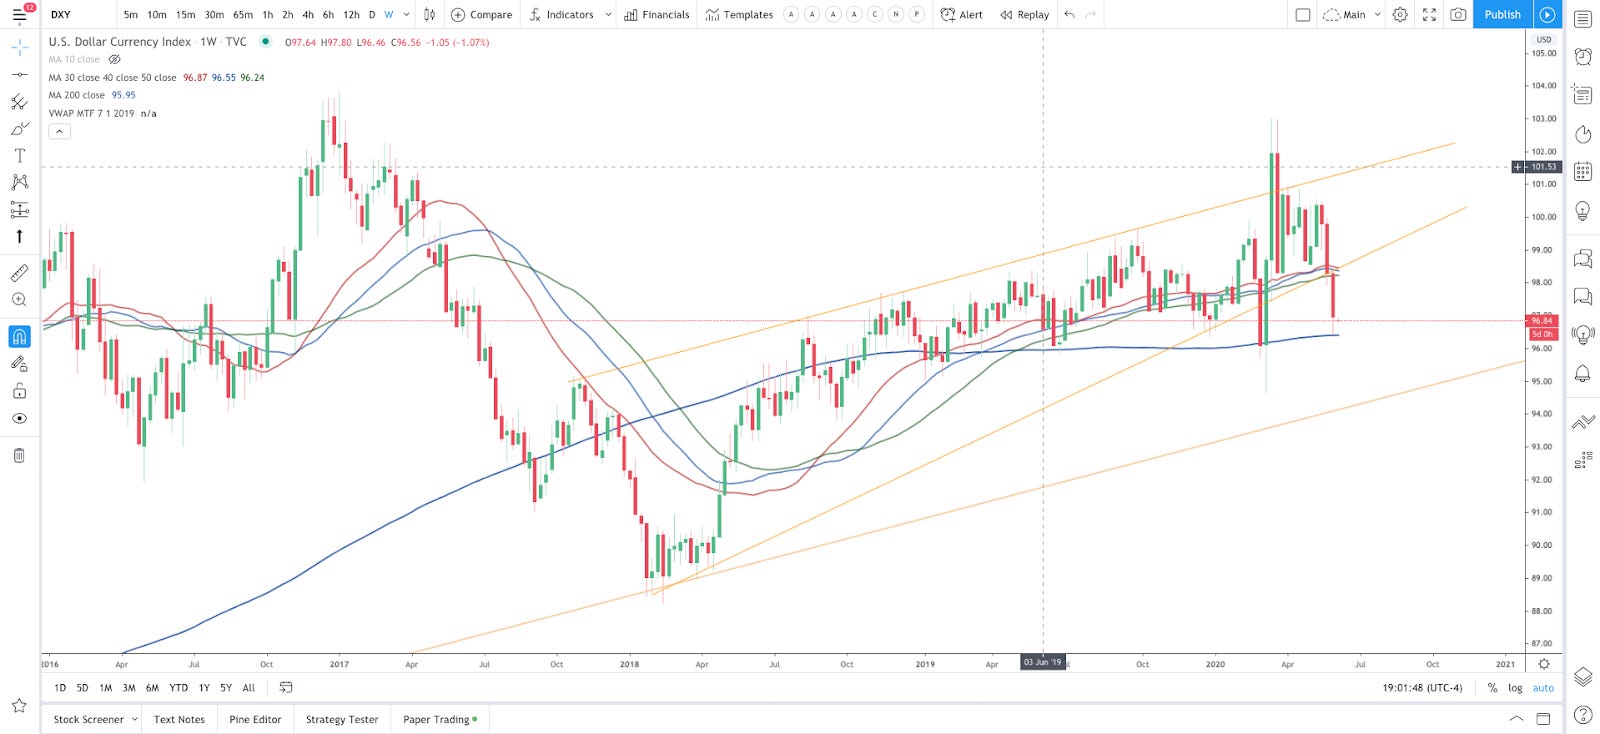Viewport: 1600px width, 734px height.
Task: Open chart settings gear
Action: coord(1400,15)
